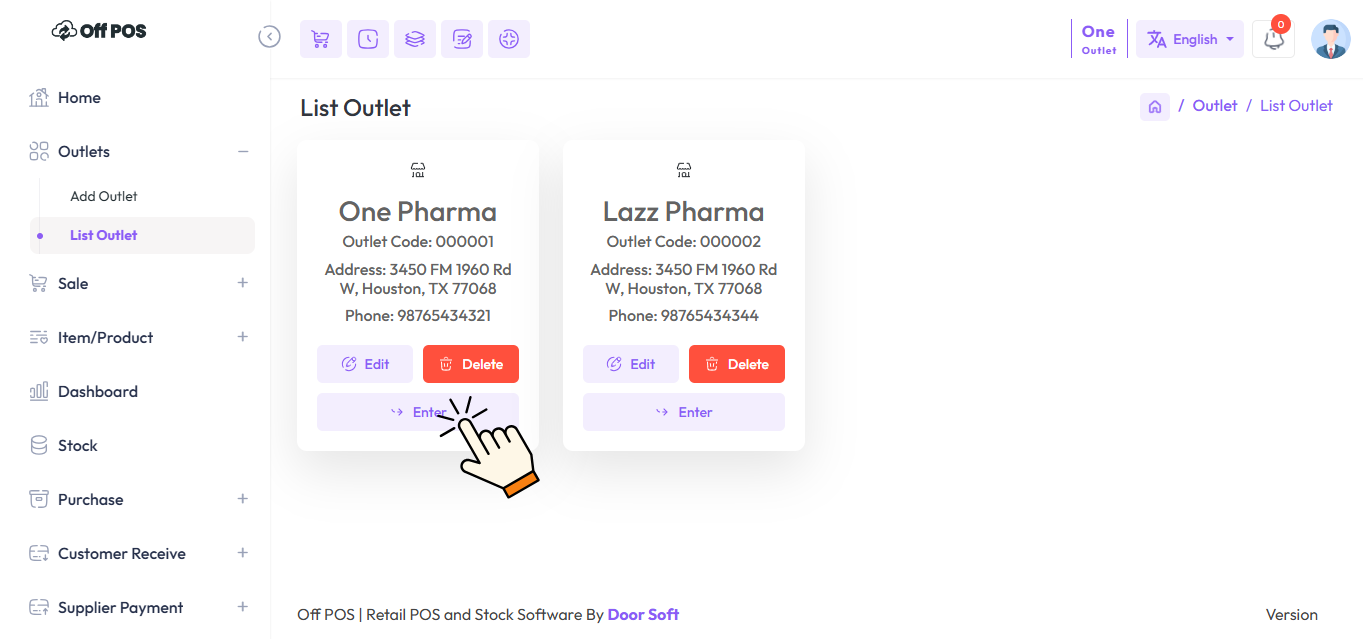The height and width of the screenshot is (639, 1363).
Task: Open the crosshair quick-access toolbar icon
Action: [508, 38]
